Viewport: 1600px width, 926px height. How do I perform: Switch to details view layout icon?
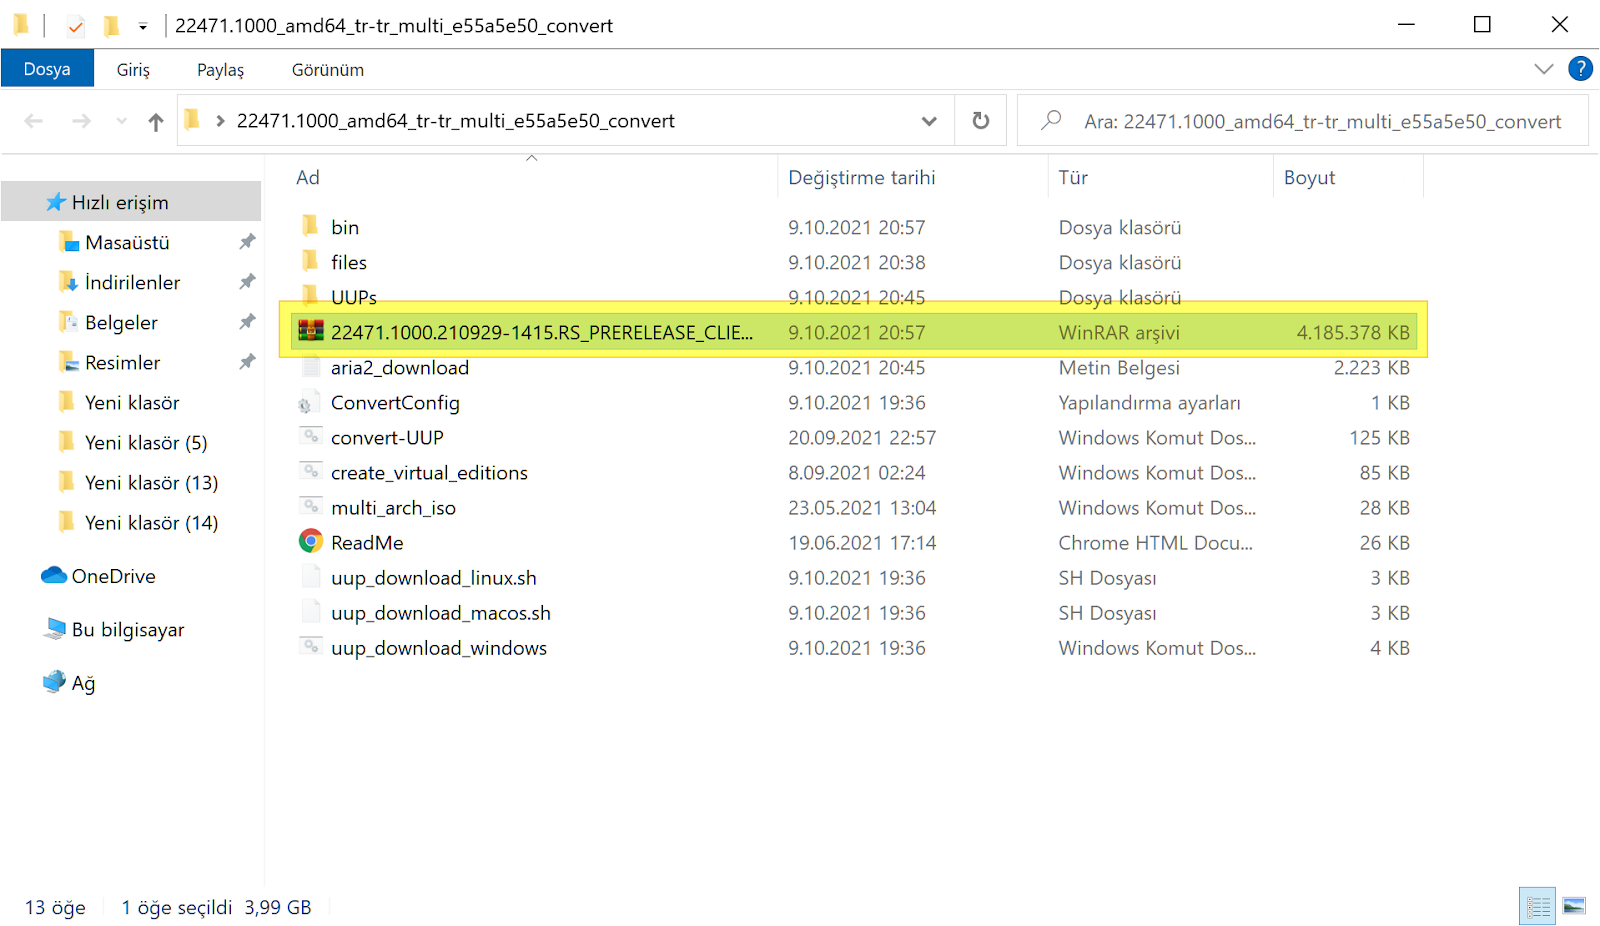click(x=1538, y=906)
